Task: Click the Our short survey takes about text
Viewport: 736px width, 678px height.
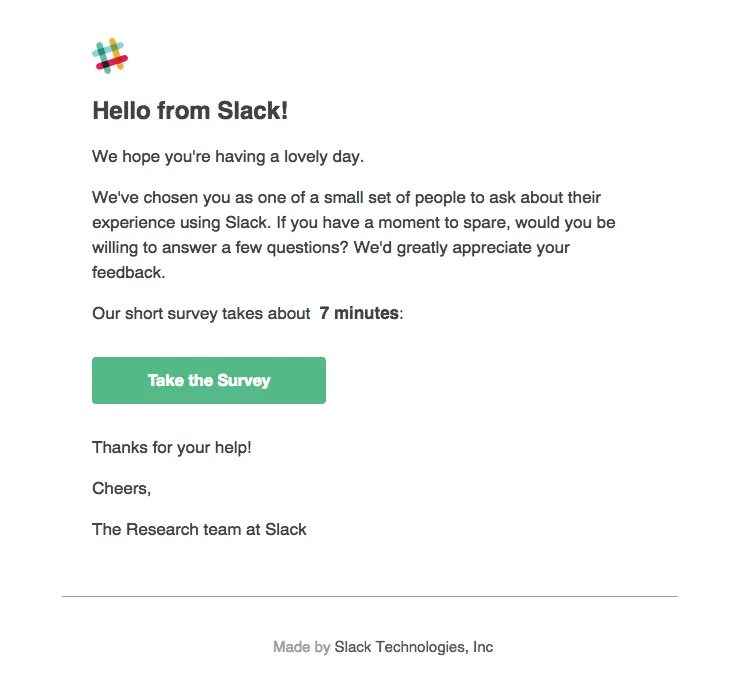Action: 201,313
